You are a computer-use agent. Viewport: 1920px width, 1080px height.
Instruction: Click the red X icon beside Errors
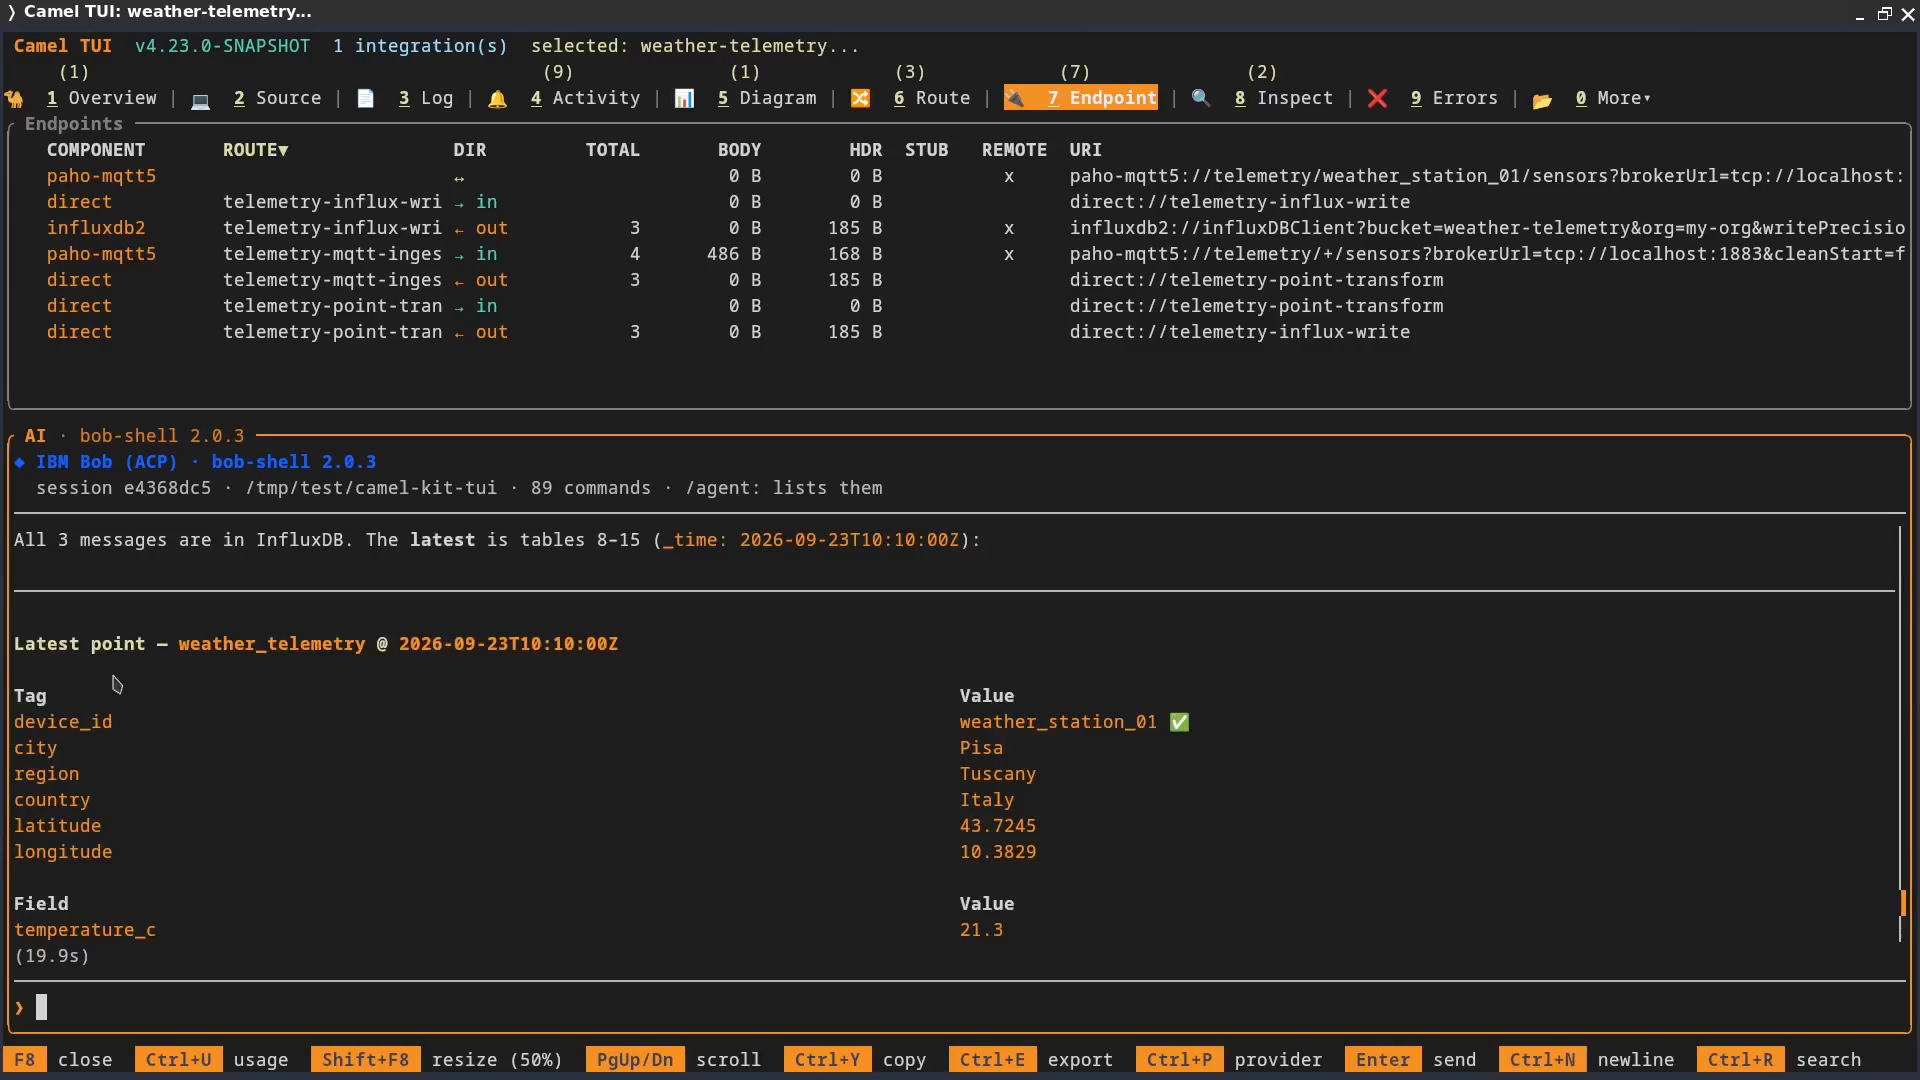[x=1377, y=98]
